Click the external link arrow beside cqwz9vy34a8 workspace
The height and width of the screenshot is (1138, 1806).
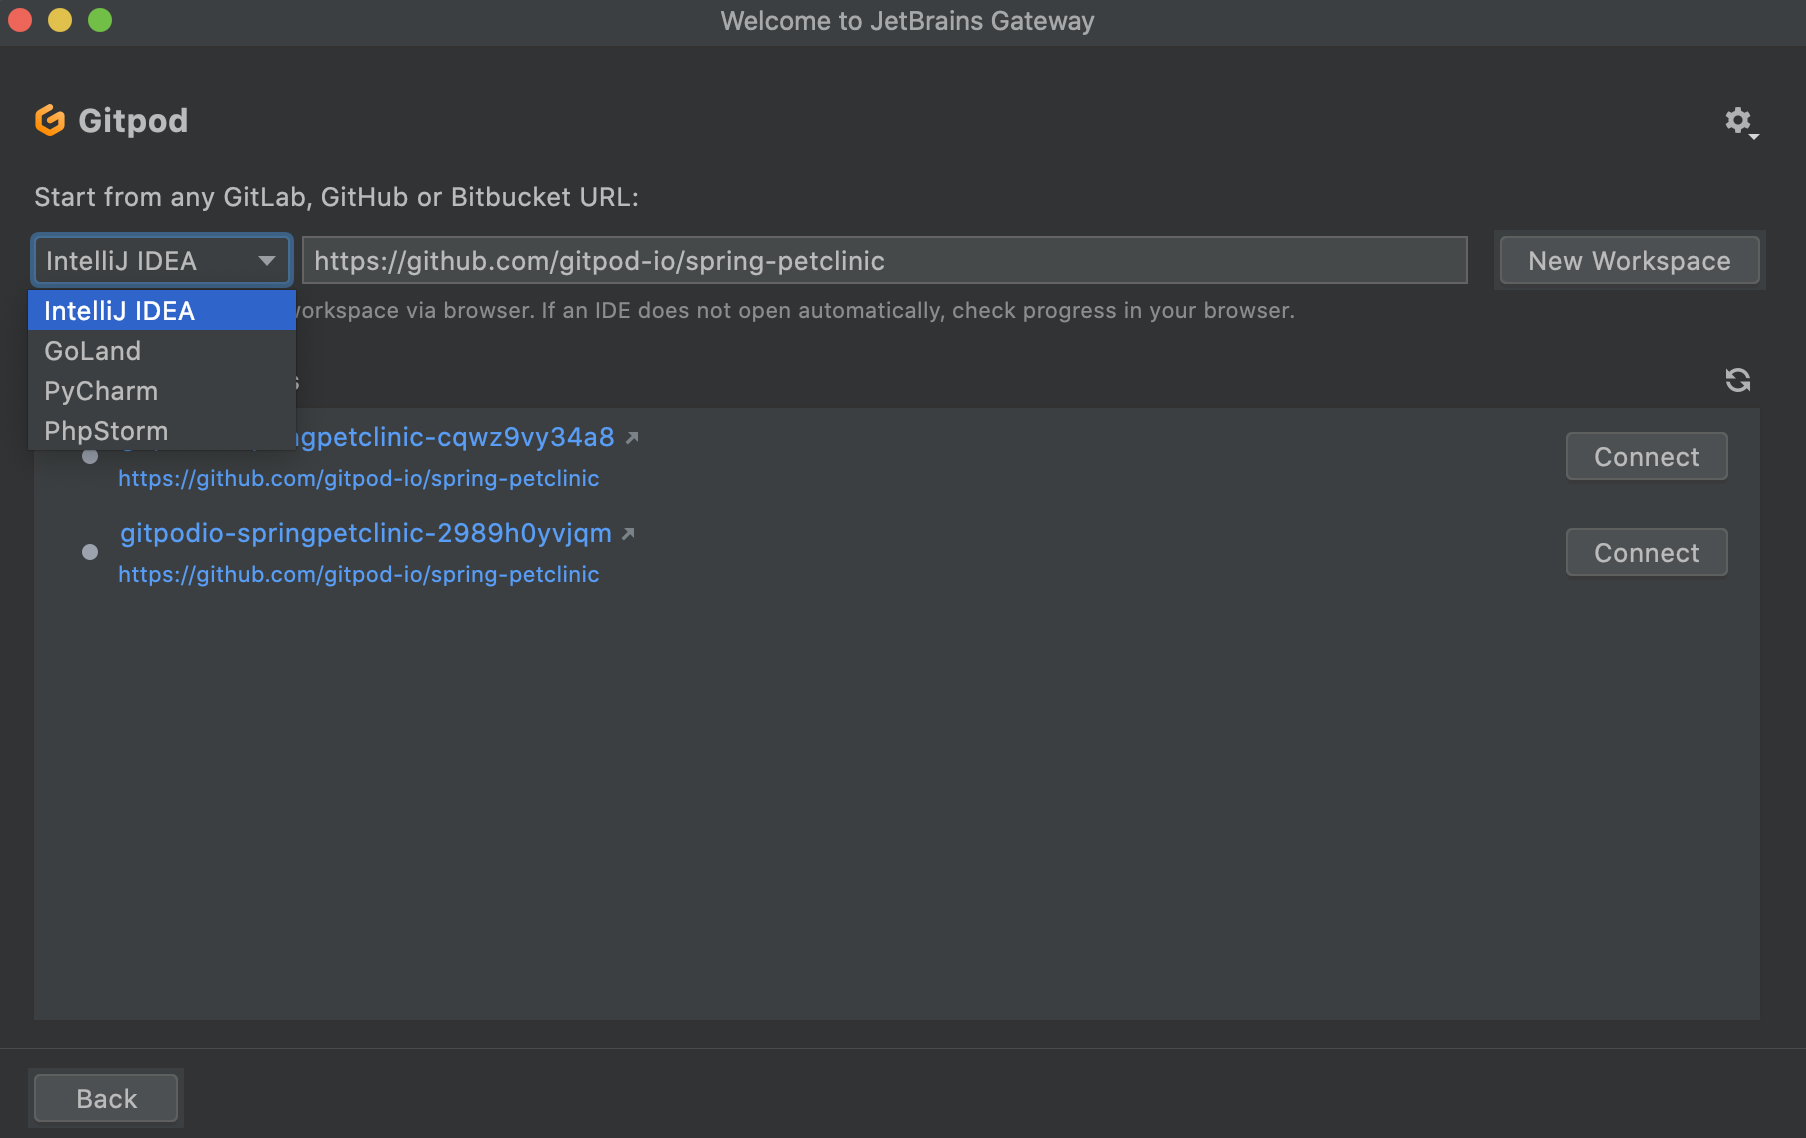634,437
